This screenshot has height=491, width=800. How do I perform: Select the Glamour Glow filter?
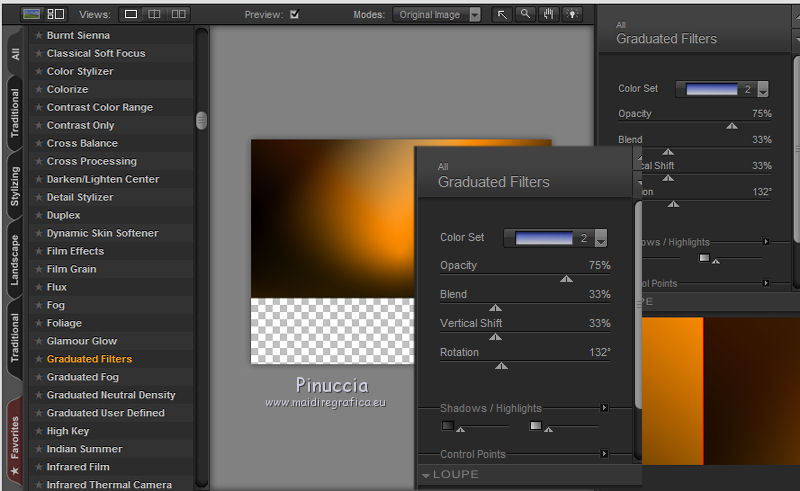[82, 341]
